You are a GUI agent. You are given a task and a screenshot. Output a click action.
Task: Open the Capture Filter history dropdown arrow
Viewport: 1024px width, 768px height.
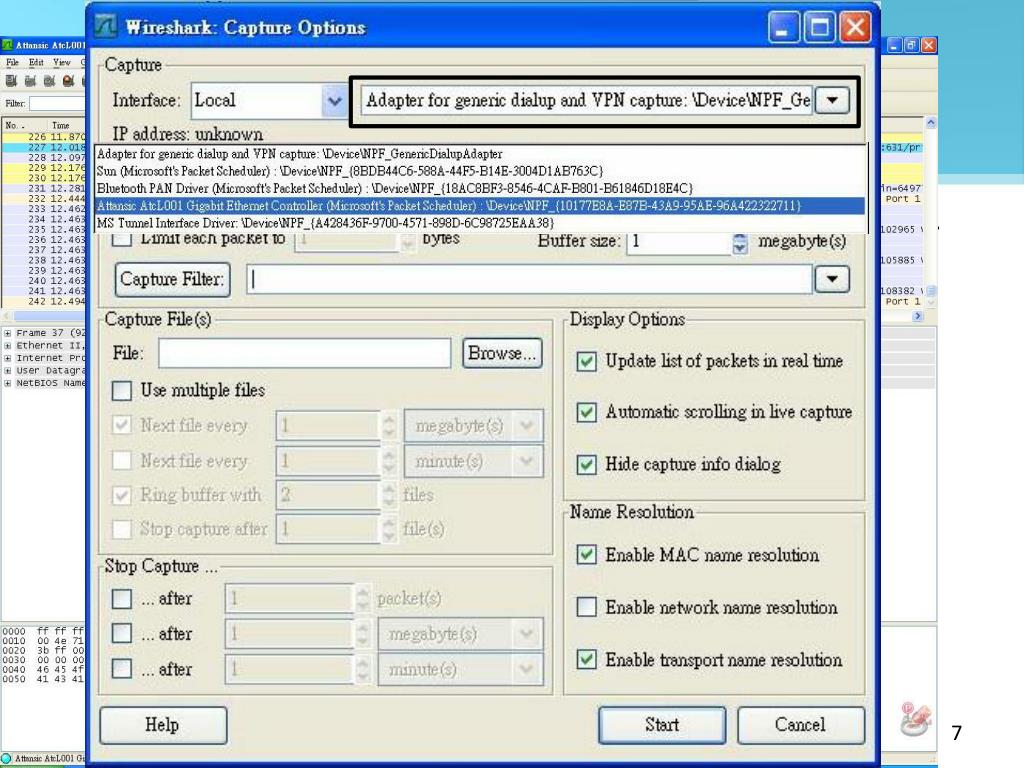click(832, 280)
